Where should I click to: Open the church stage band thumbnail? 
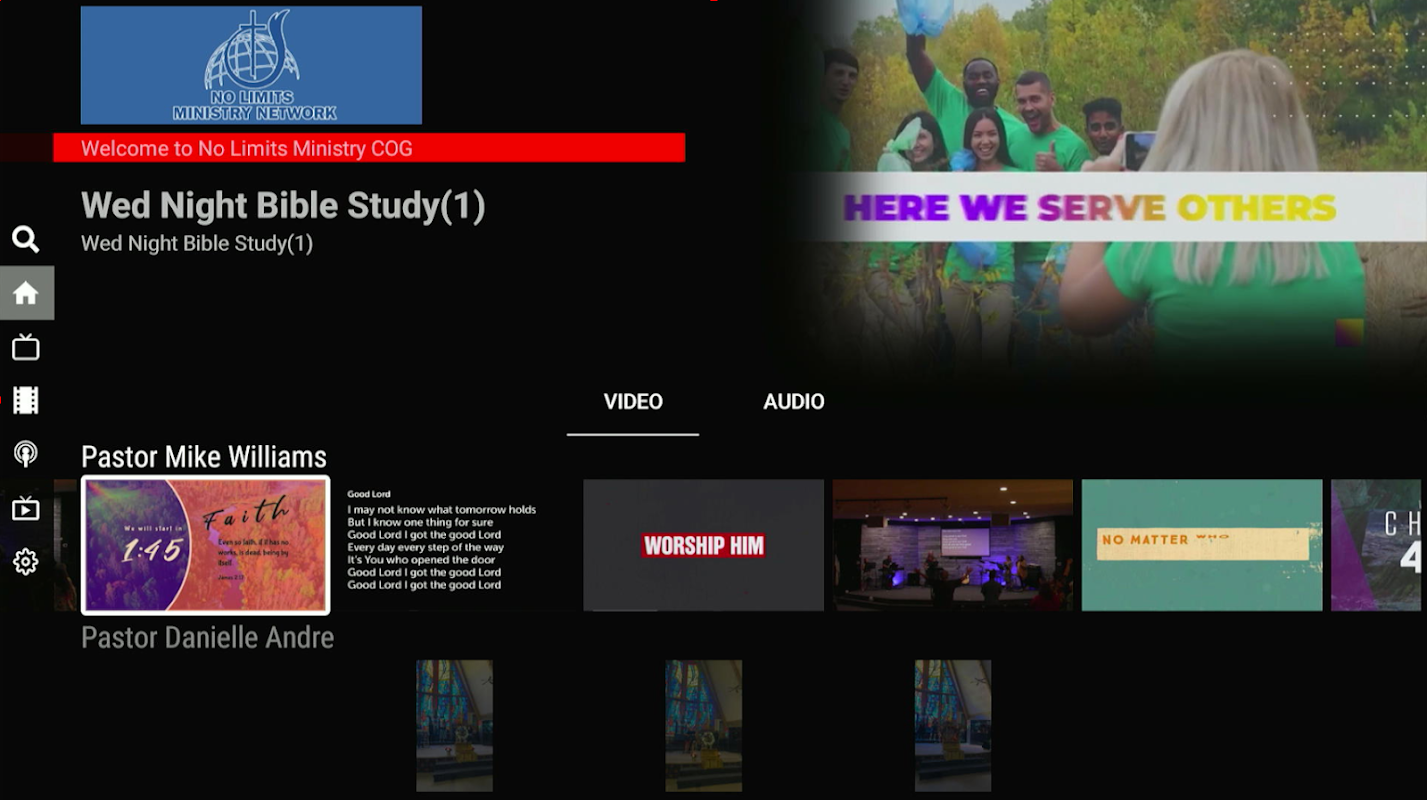[953, 545]
